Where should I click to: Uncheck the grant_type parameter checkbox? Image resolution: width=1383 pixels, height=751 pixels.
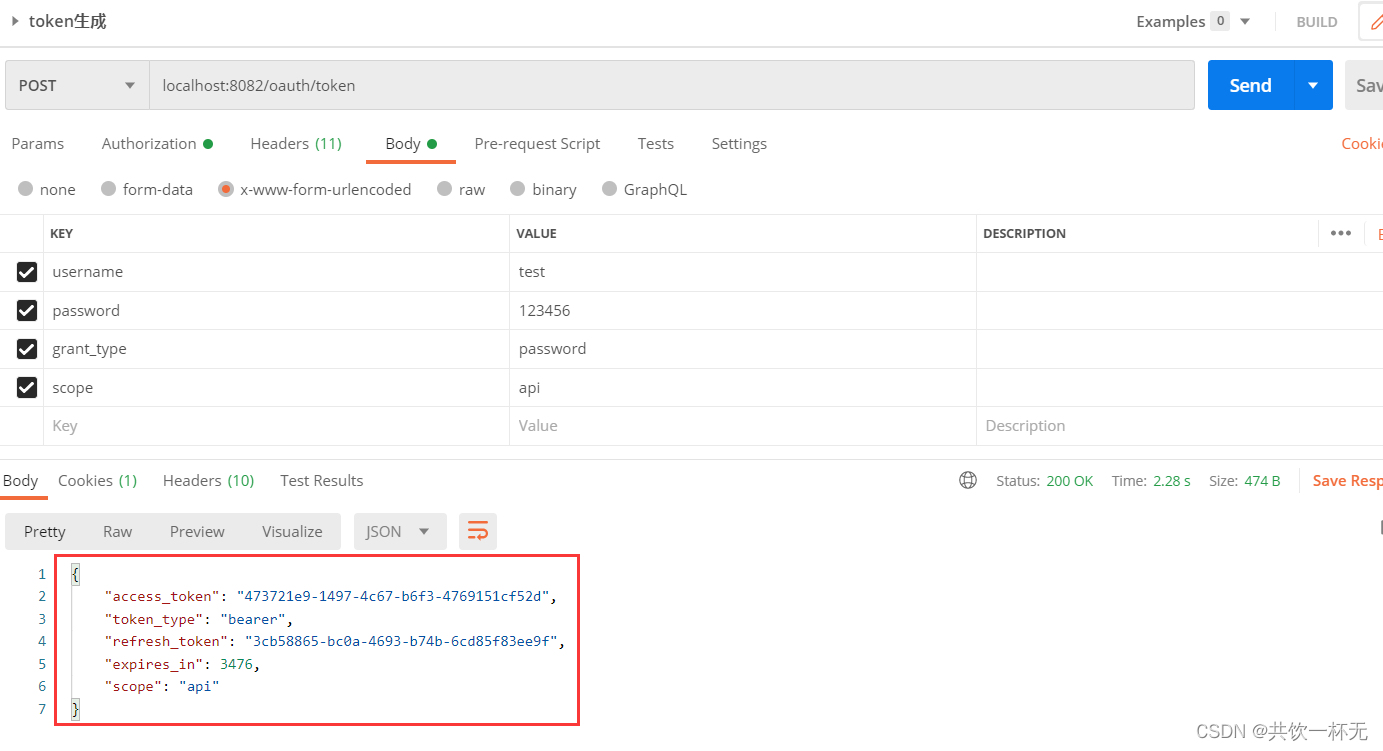[x=27, y=349]
